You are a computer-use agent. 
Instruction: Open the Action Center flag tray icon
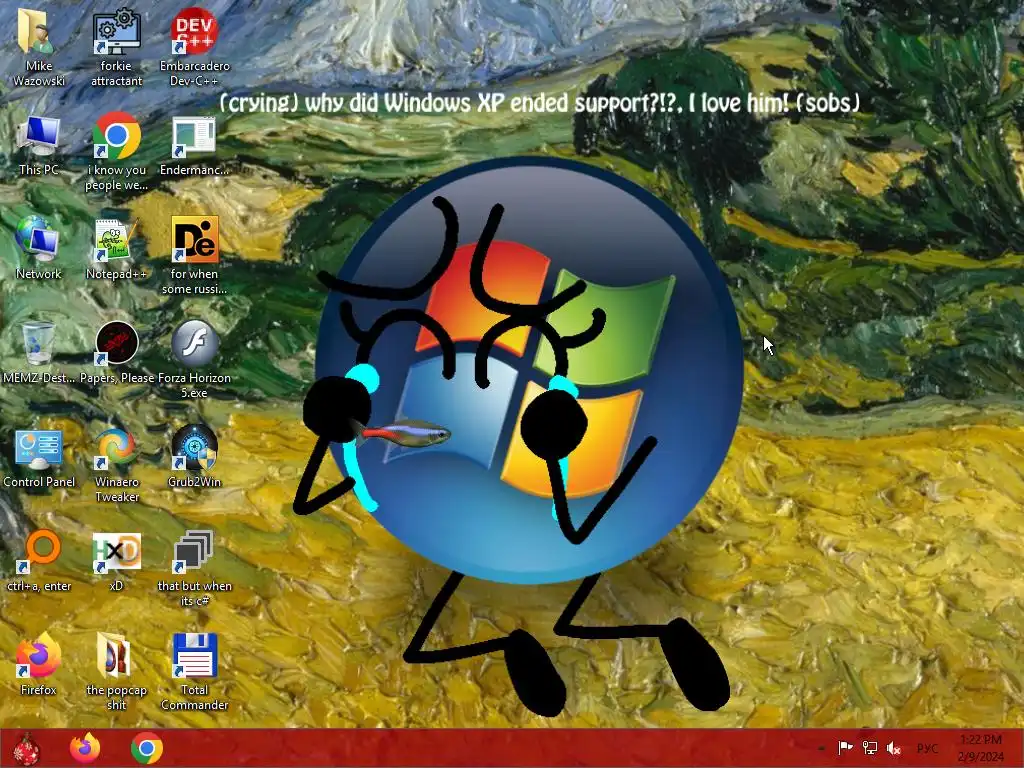(x=845, y=748)
